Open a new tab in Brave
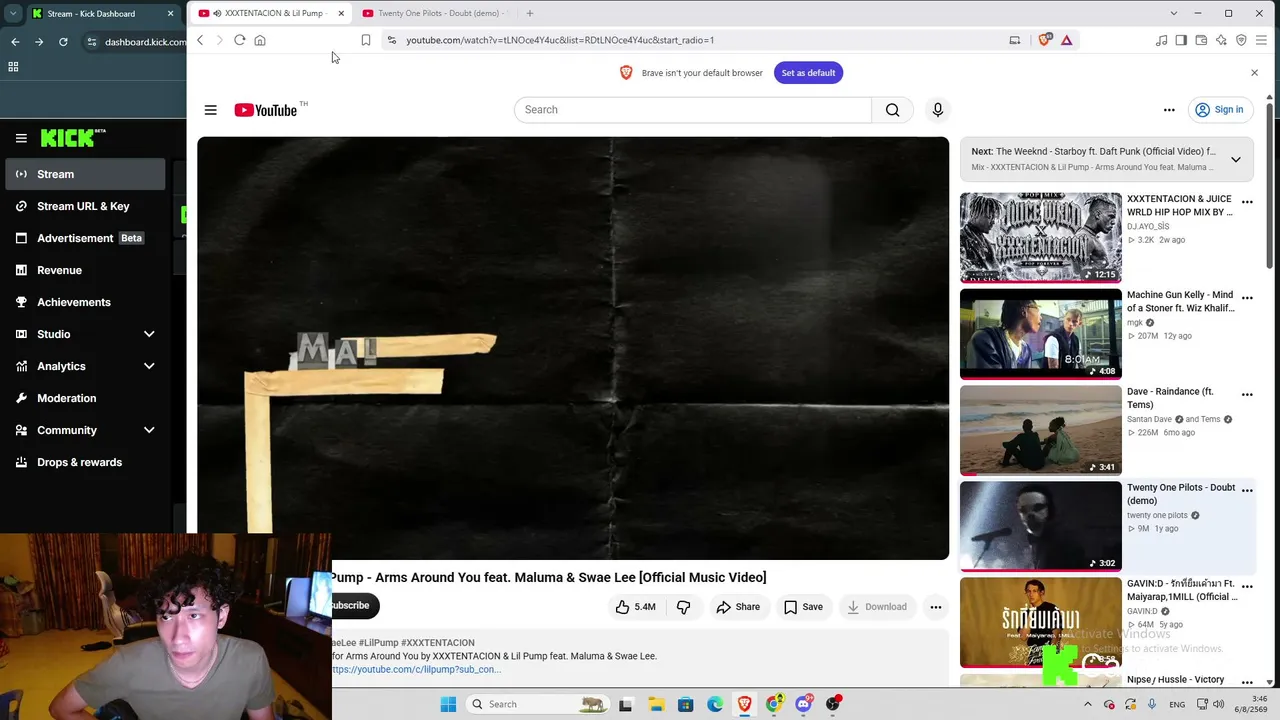Viewport: 1280px width, 720px height. pyautogui.click(x=530, y=13)
